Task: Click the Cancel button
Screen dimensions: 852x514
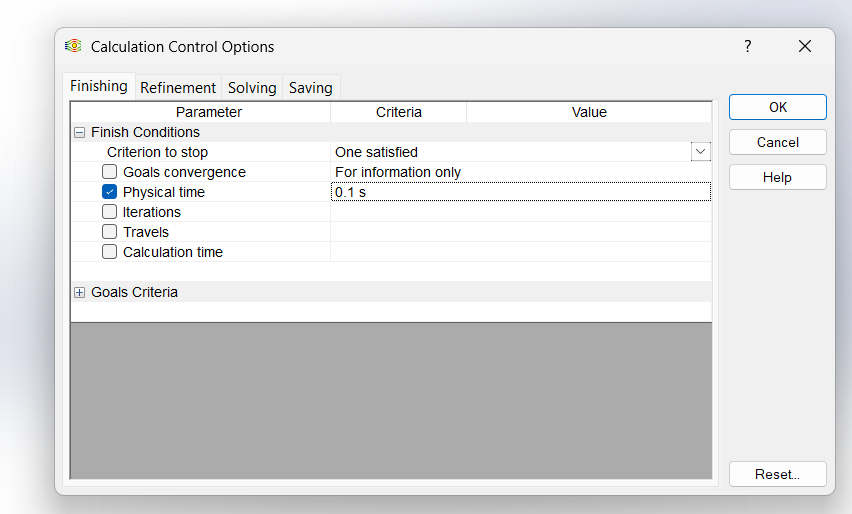Action: 778,142
